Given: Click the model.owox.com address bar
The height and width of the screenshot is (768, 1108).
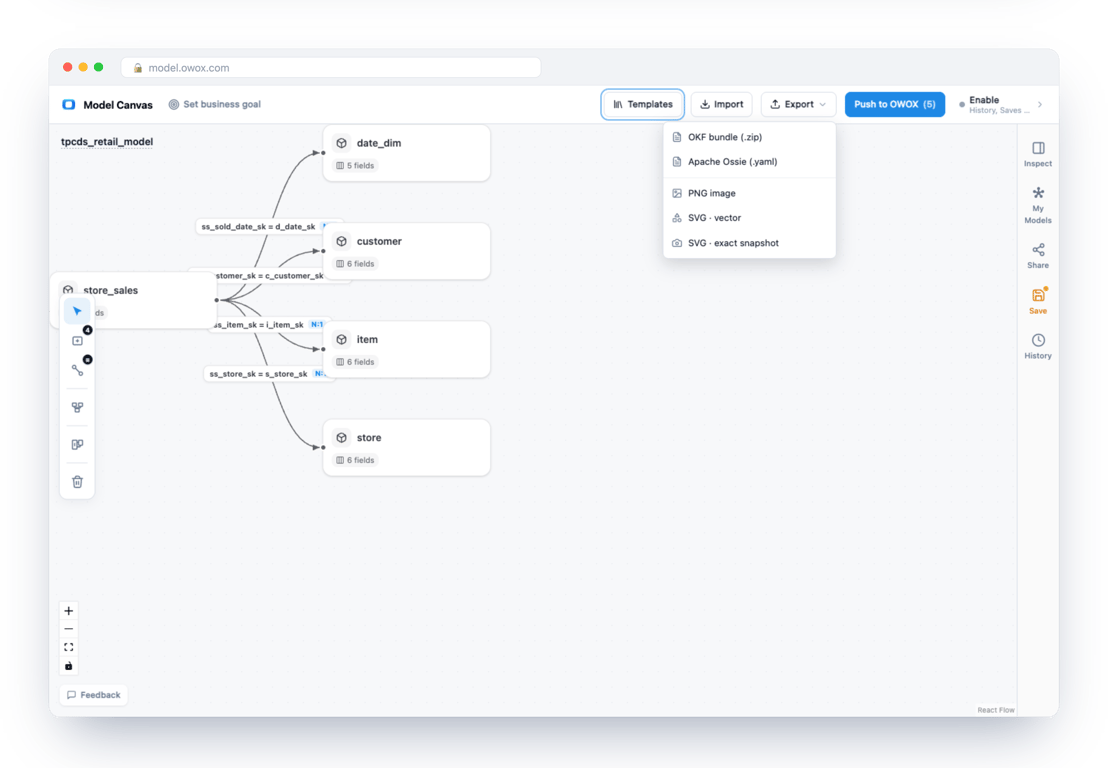Looking at the screenshot, I should [331, 68].
